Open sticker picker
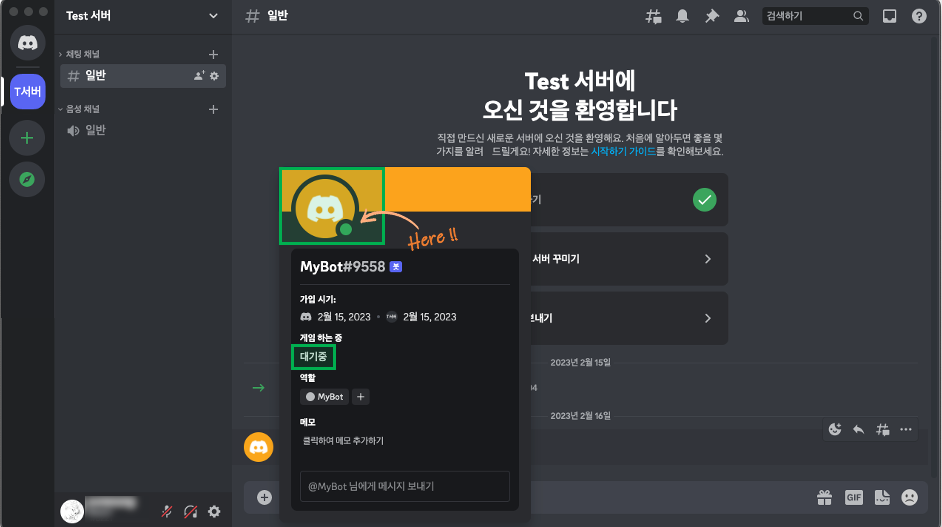The image size is (942, 527). (x=882, y=498)
